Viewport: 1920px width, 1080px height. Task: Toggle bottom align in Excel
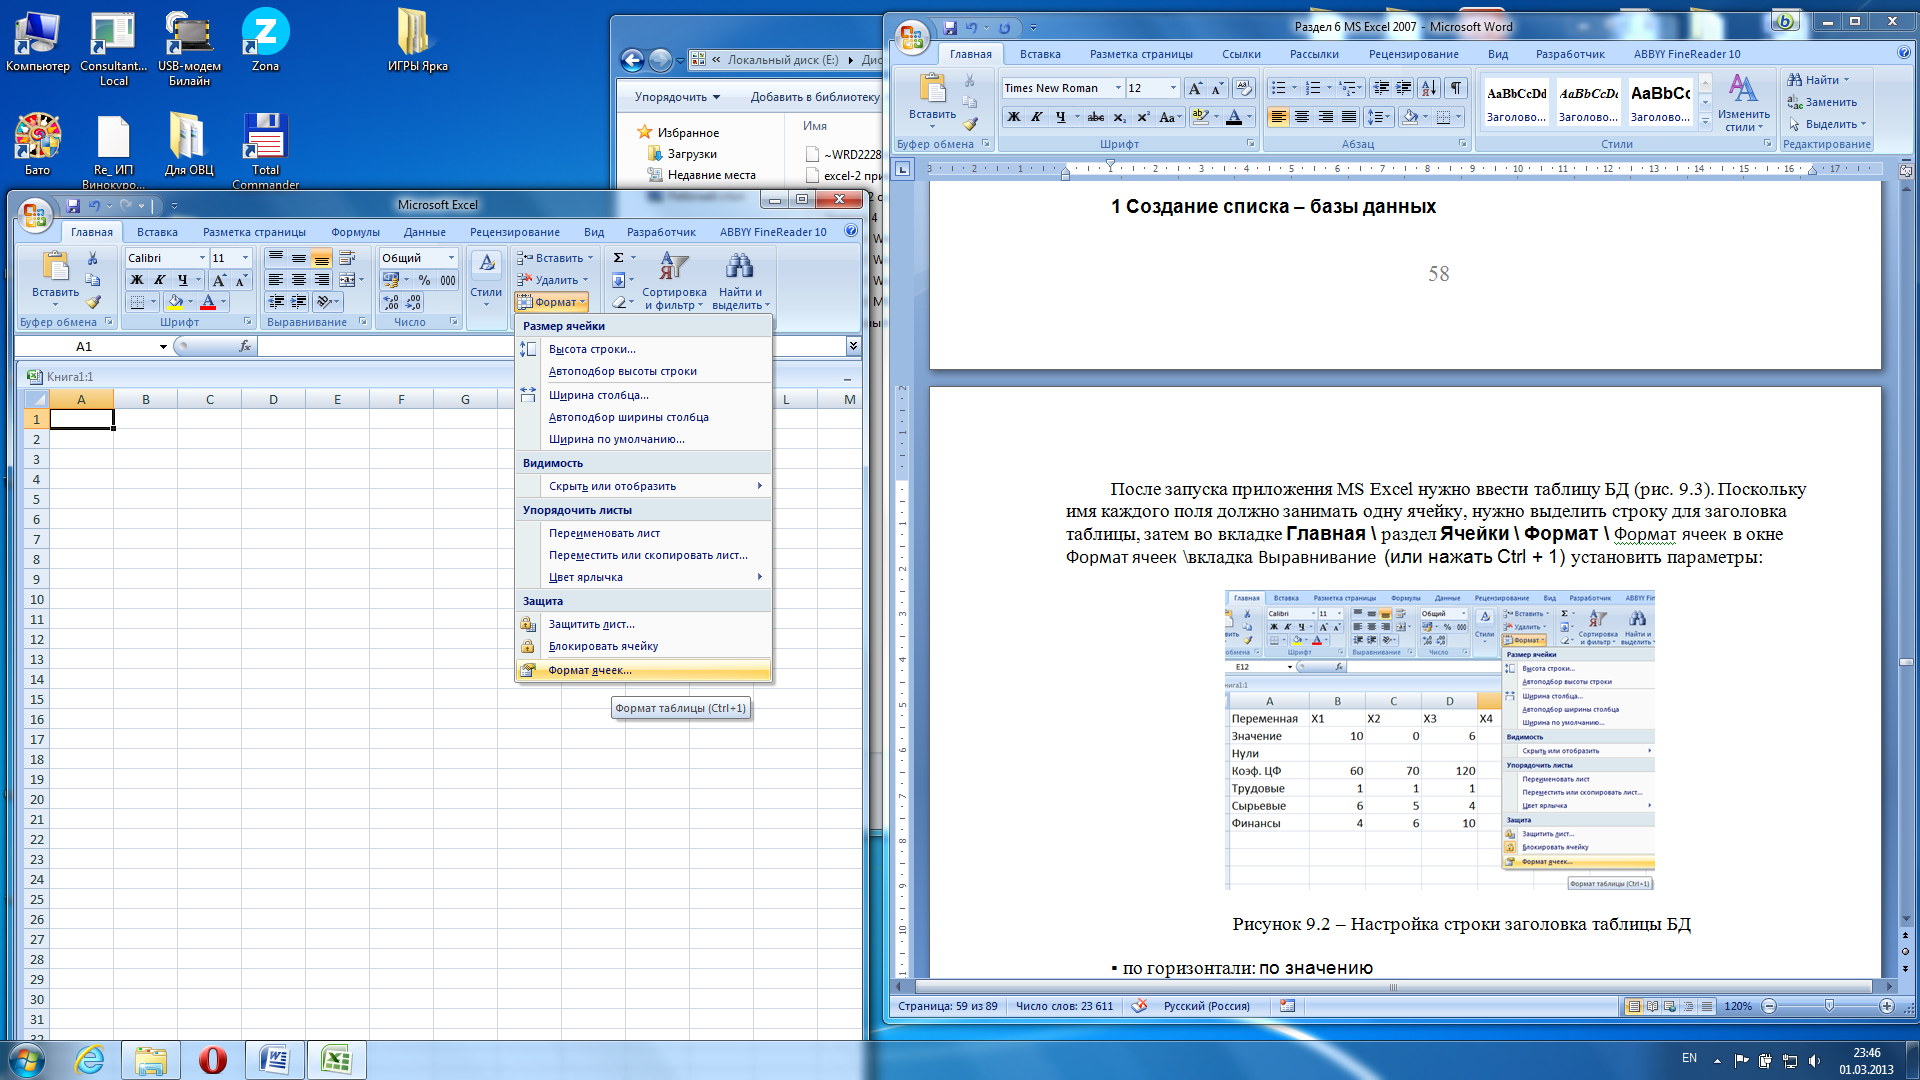point(322,258)
